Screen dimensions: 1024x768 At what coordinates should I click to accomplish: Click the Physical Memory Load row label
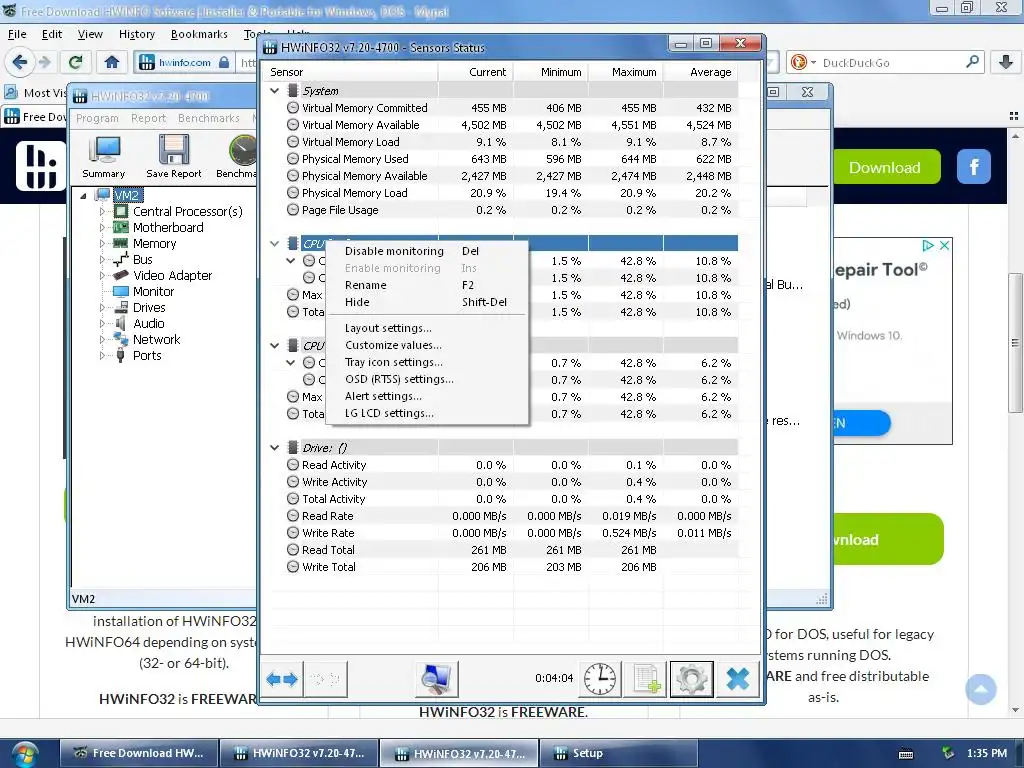pos(355,193)
